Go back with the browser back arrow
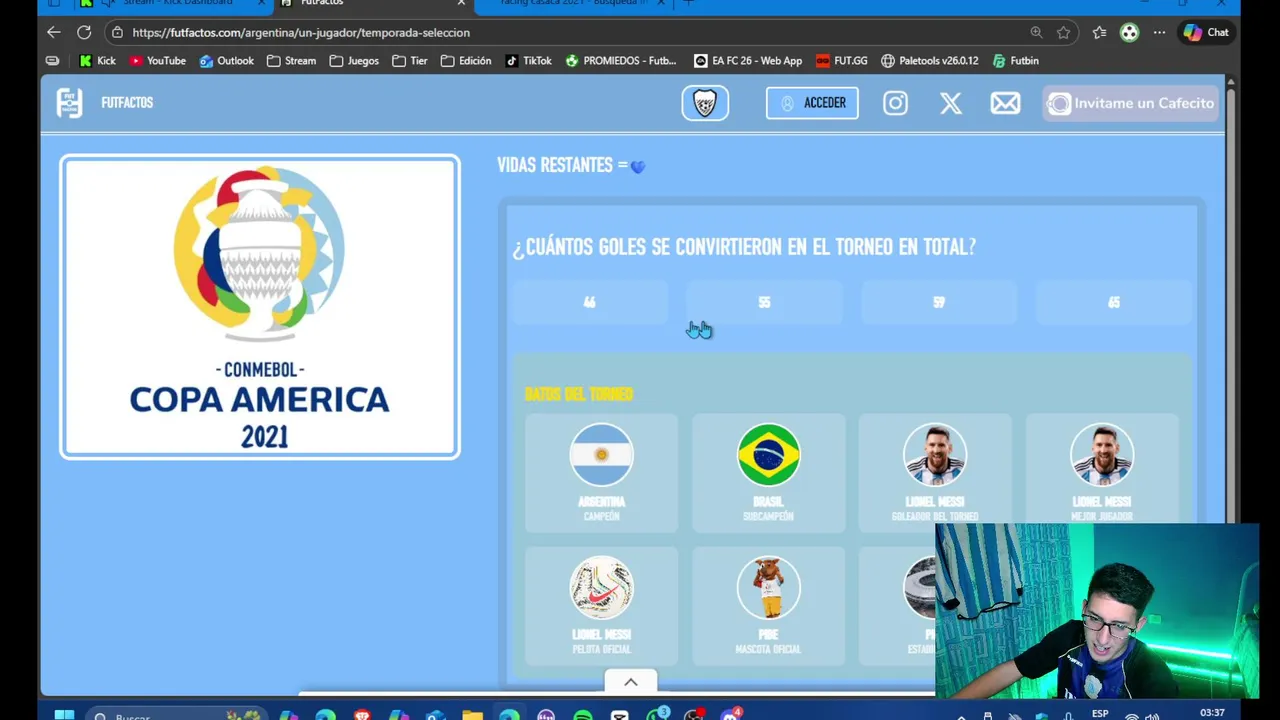 (x=54, y=32)
